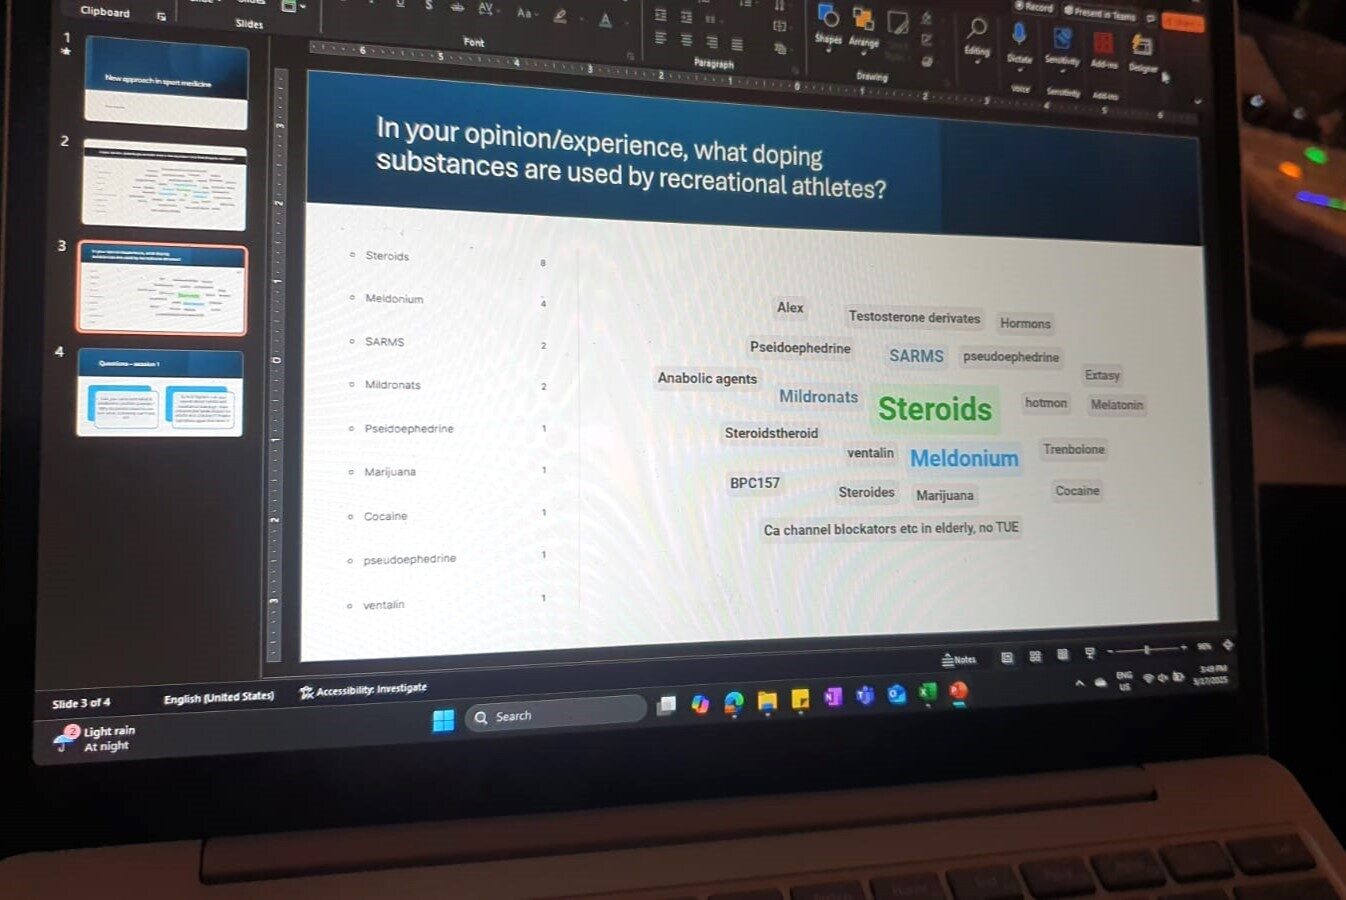Open the taskbar clock and date
The height and width of the screenshot is (900, 1346).
pos(1212,674)
